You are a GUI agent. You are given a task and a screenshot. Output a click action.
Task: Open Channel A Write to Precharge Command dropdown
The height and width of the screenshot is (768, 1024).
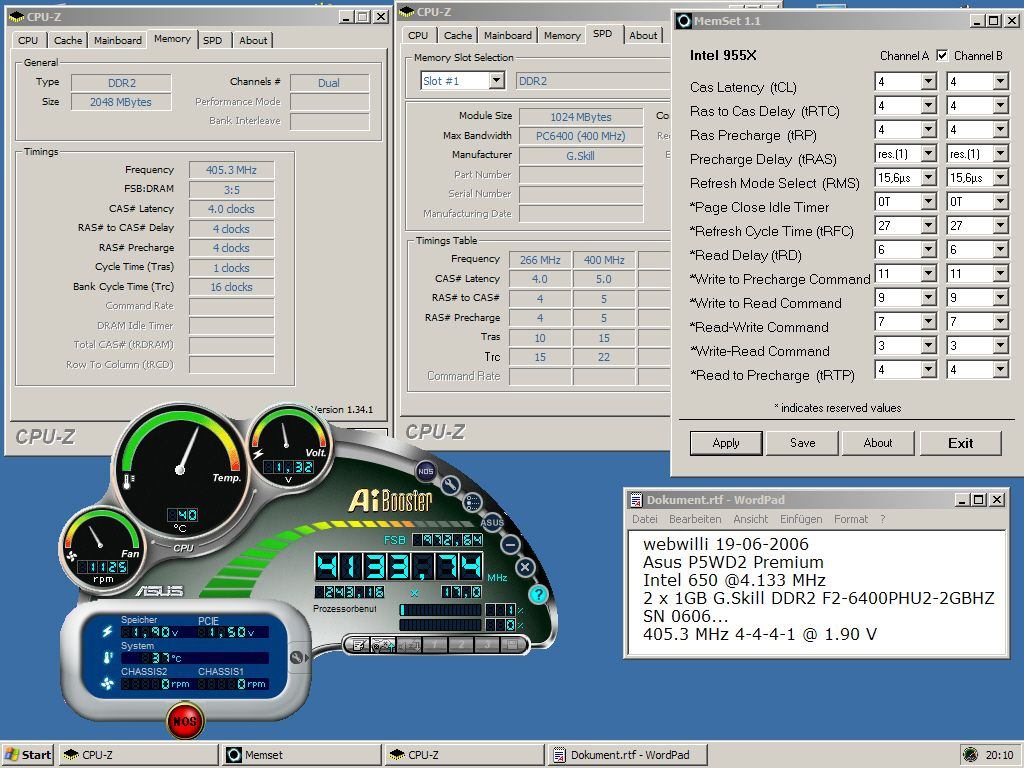point(929,274)
